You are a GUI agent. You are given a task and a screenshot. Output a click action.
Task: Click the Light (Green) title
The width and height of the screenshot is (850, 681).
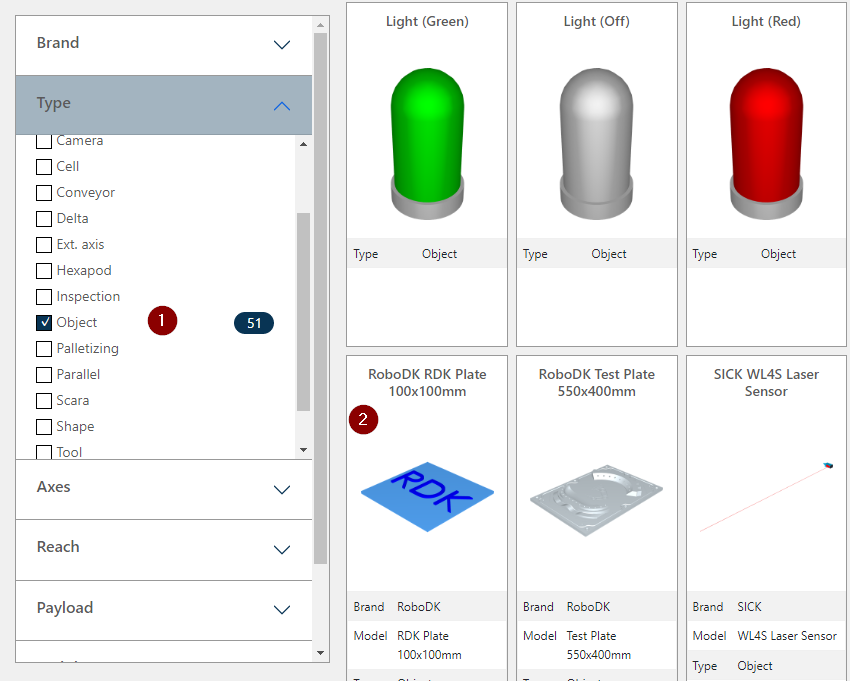(x=427, y=22)
